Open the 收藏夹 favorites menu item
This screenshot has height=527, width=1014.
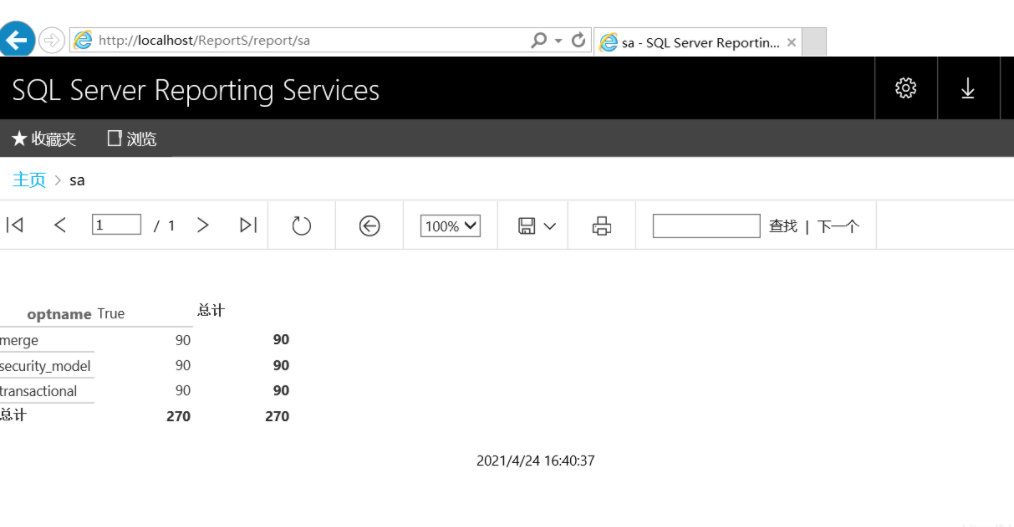tap(44, 138)
